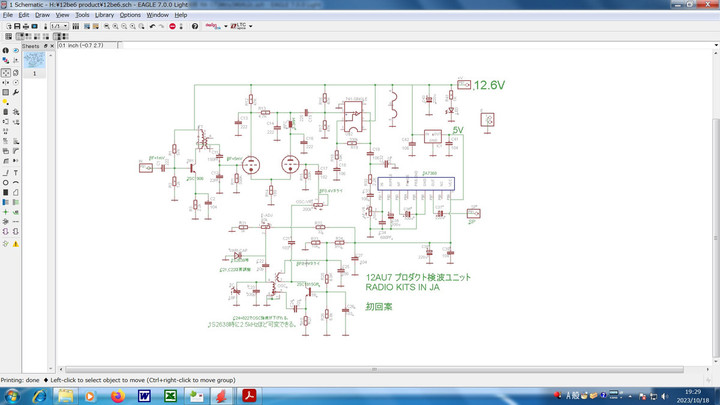Open the Tools menu
The image size is (720, 405).
(x=82, y=15)
